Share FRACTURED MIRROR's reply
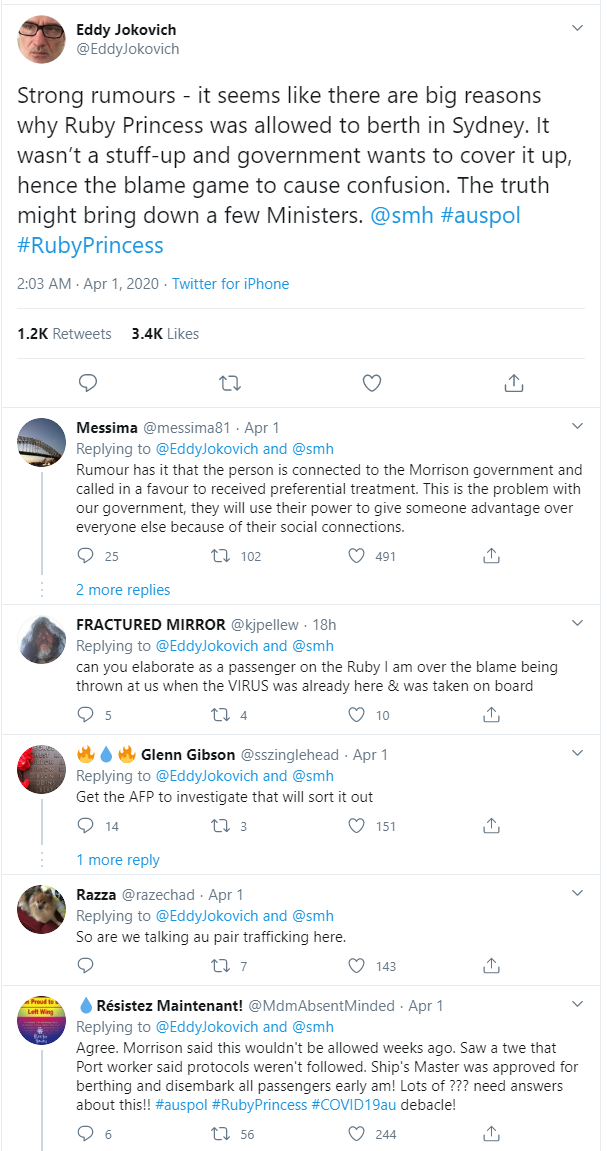Screen dimensions: 607x1151 pos(491,716)
